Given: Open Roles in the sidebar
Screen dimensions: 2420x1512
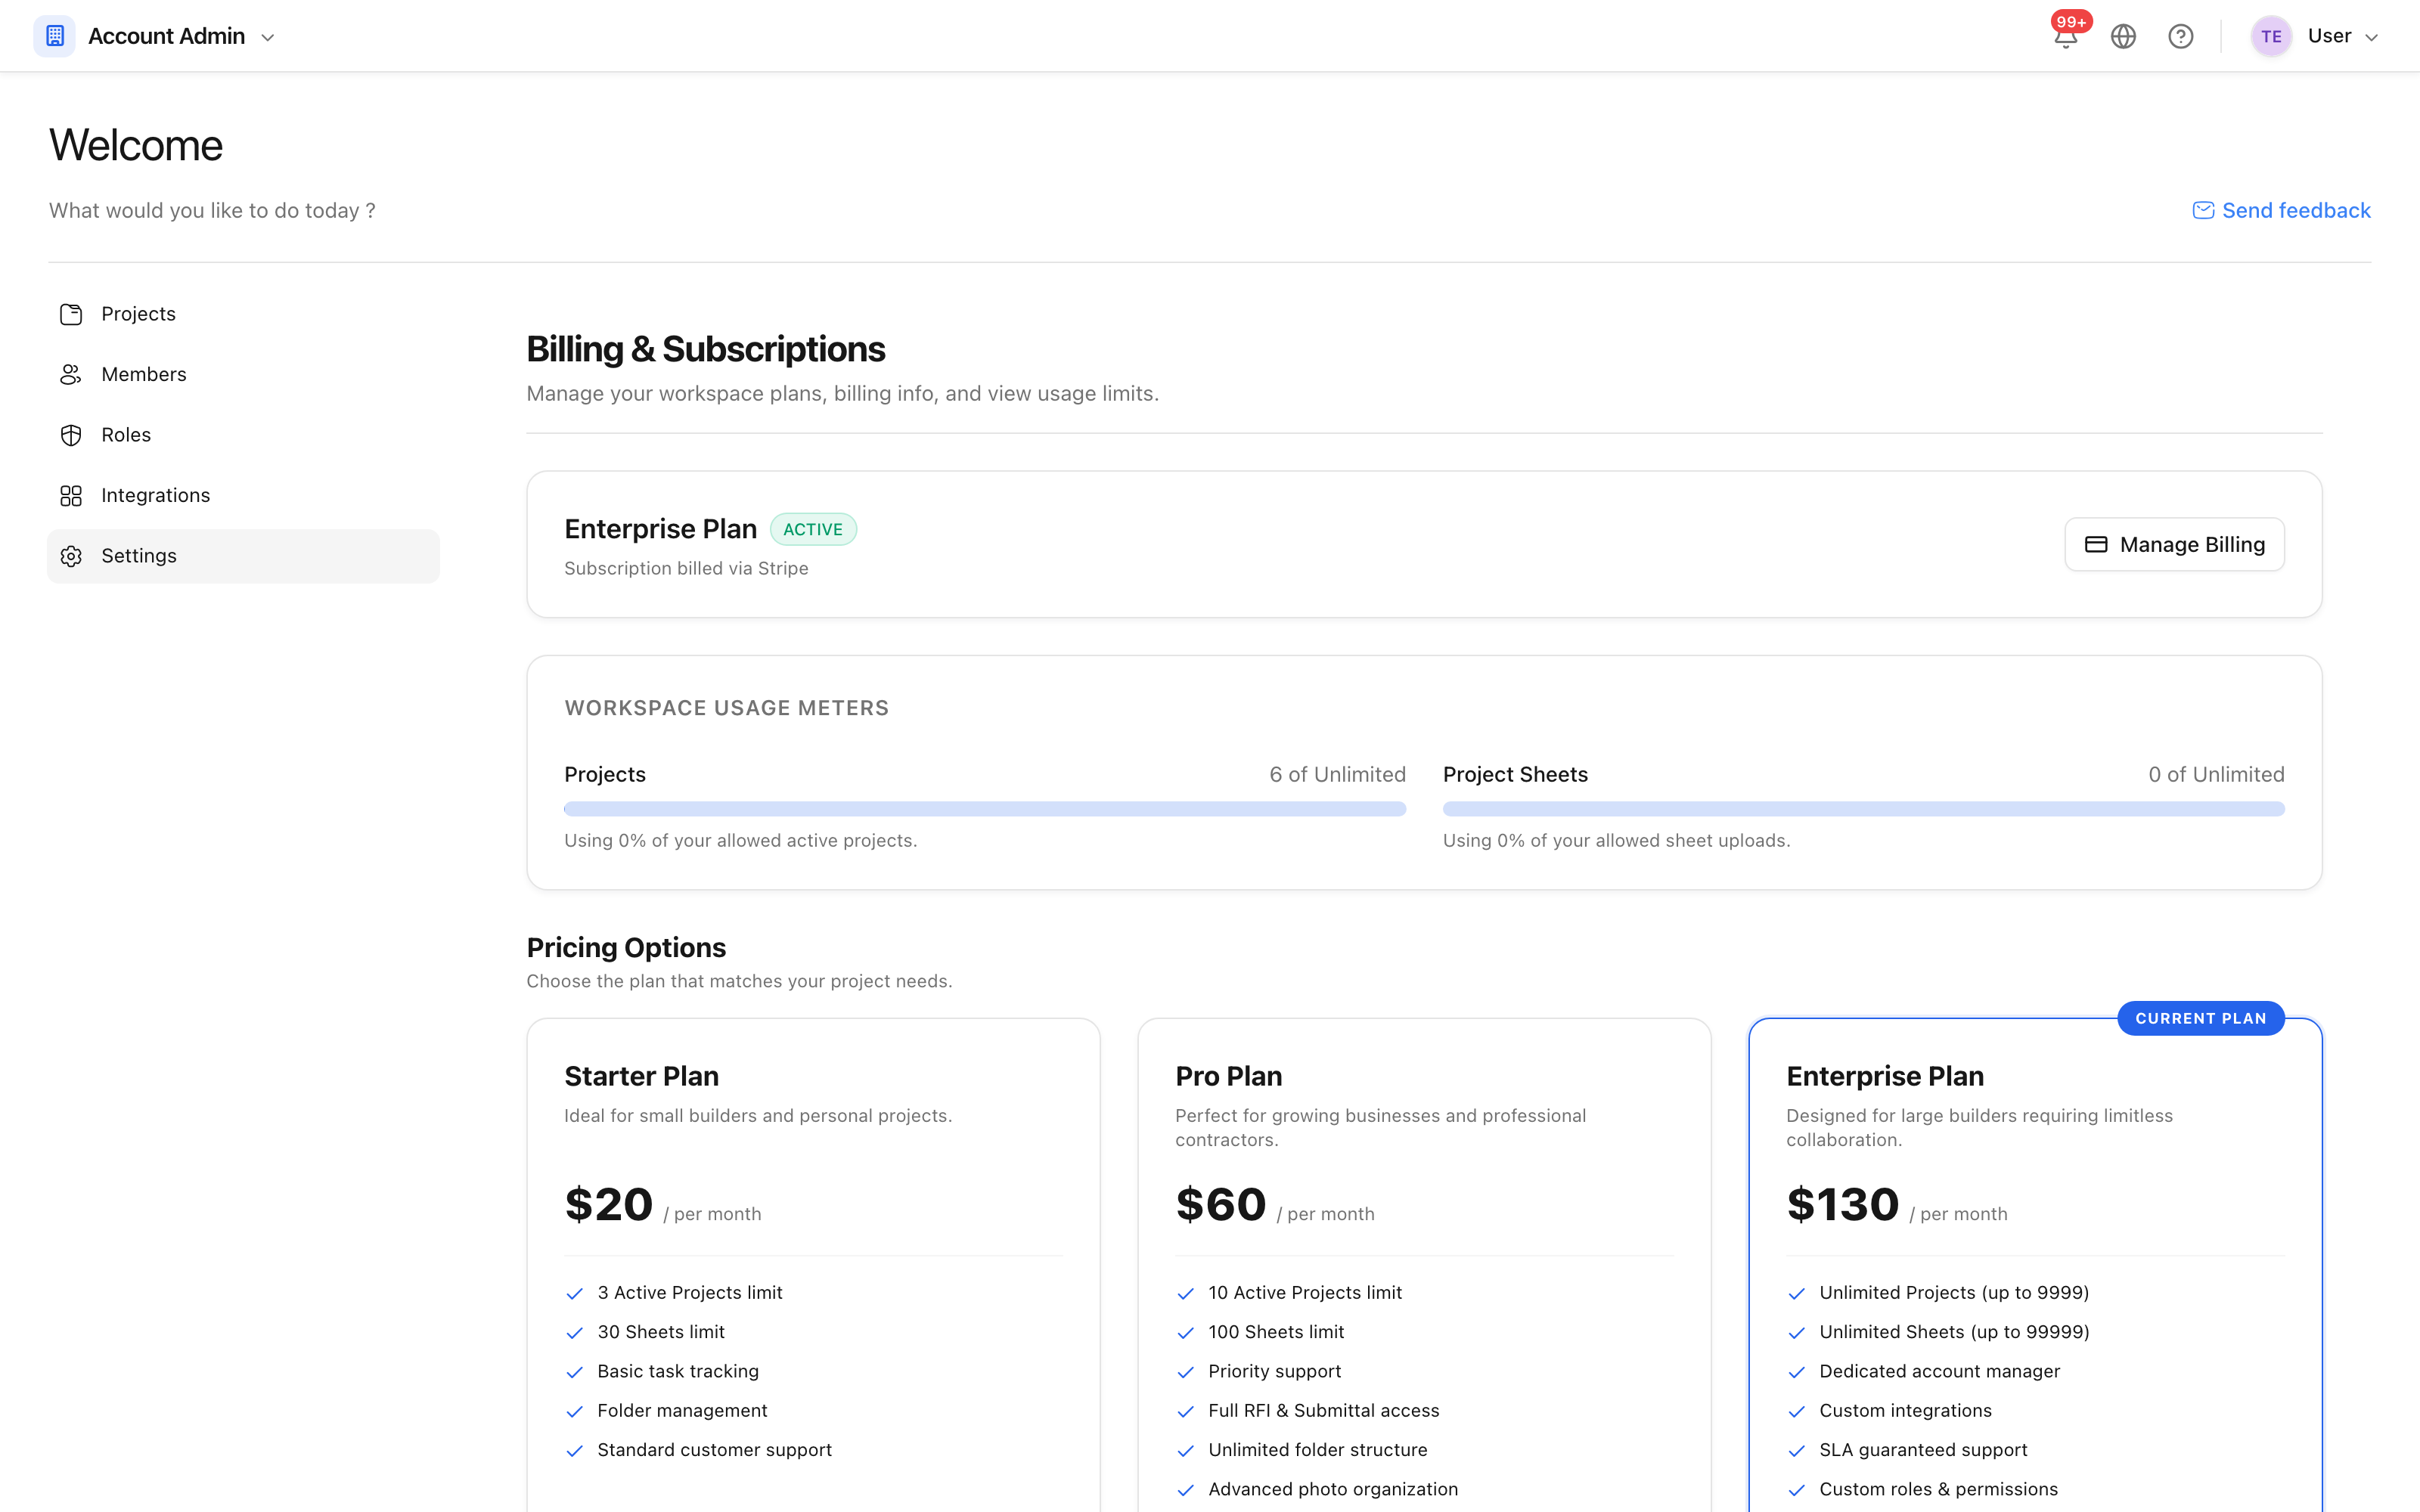Looking at the screenshot, I should coord(243,435).
